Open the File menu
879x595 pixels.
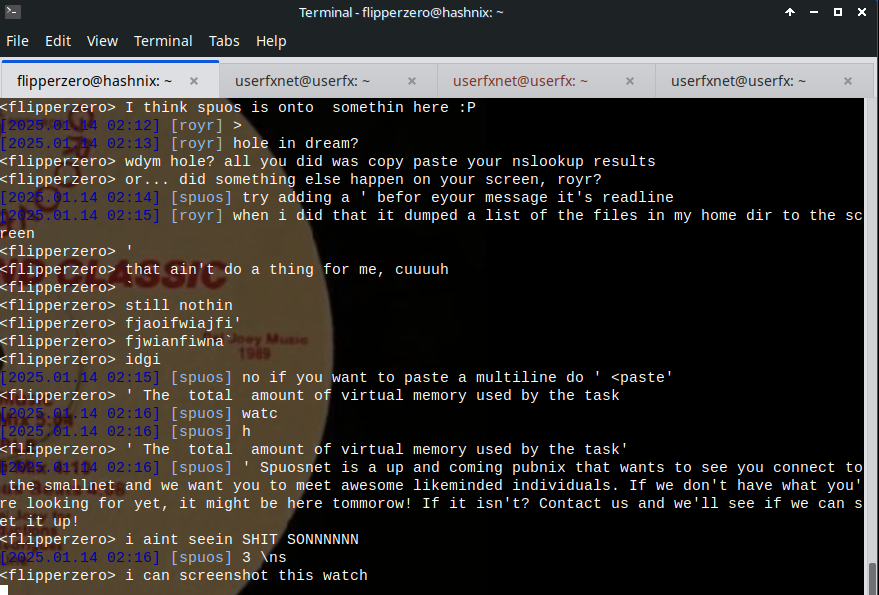[18, 41]
